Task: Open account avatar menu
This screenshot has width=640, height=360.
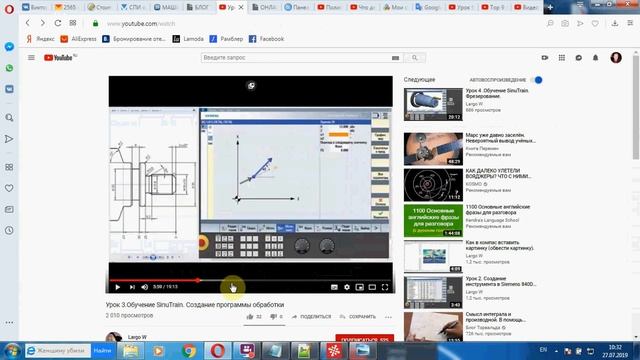Action: click(616, 58)
